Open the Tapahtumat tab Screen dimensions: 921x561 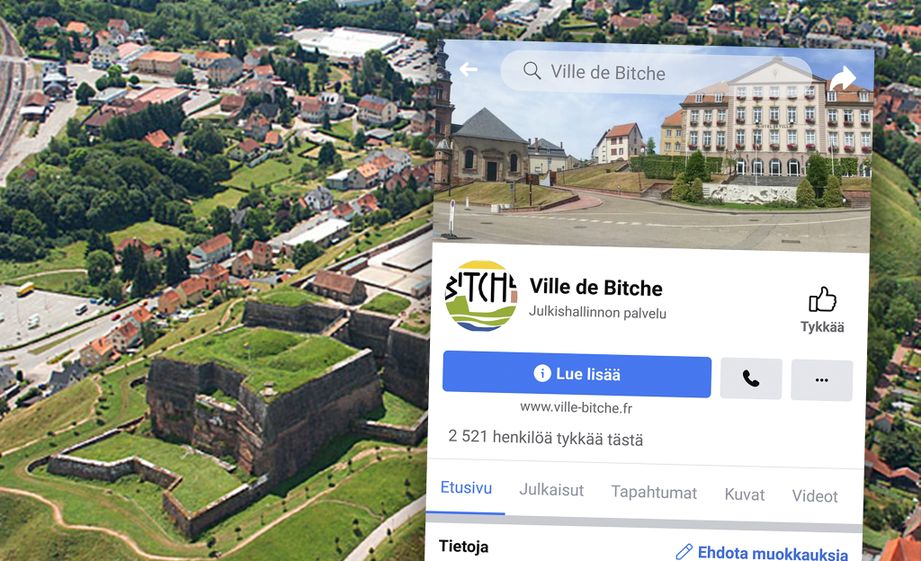point(654,492)
